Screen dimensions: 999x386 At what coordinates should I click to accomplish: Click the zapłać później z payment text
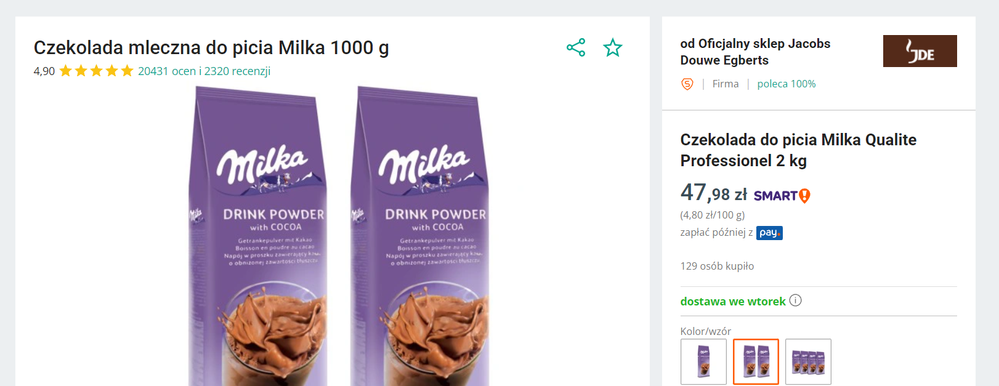click(x=717, y=233)
